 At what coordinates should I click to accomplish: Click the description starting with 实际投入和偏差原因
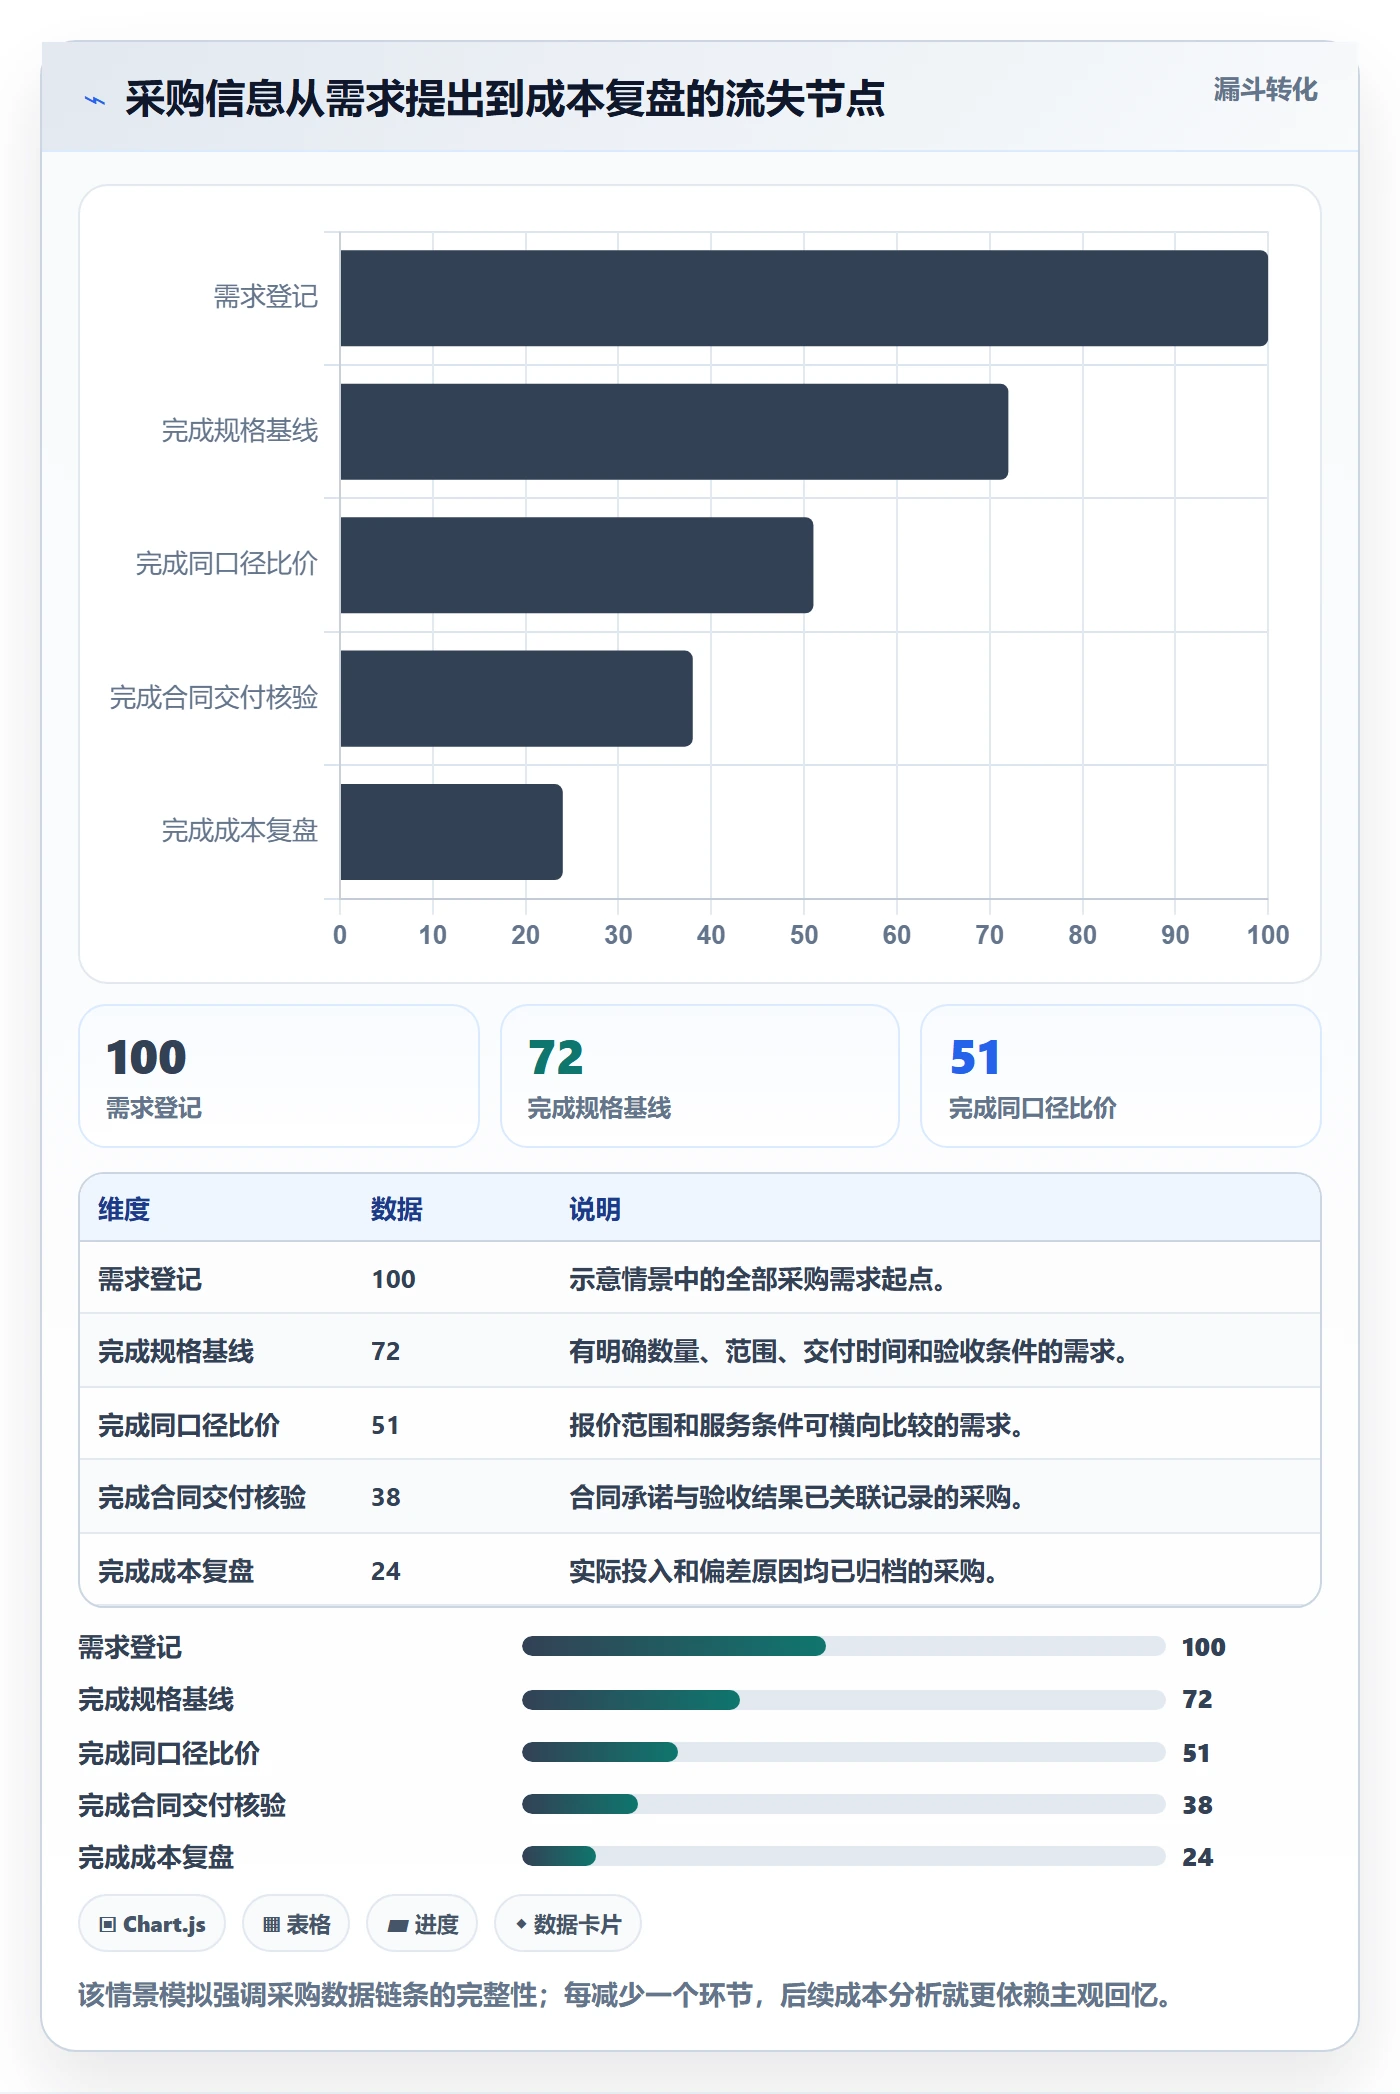[x=783, y=1571]
